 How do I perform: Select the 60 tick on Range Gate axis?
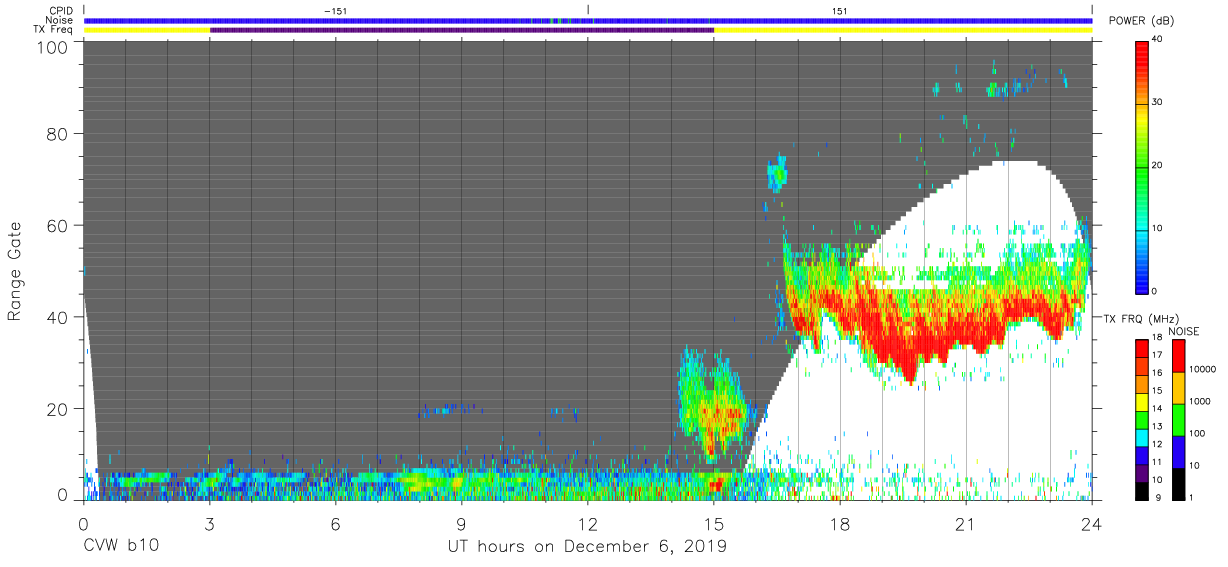pyautogui.click(x=58, y=225)
